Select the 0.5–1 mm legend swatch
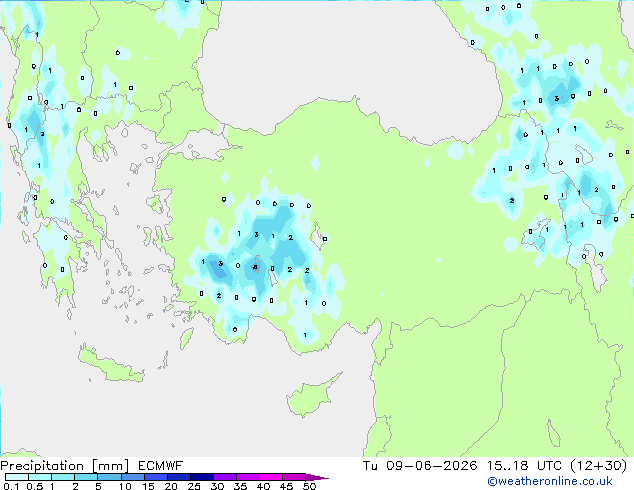Screen dimensions: 634x490 tap(40, 477)
